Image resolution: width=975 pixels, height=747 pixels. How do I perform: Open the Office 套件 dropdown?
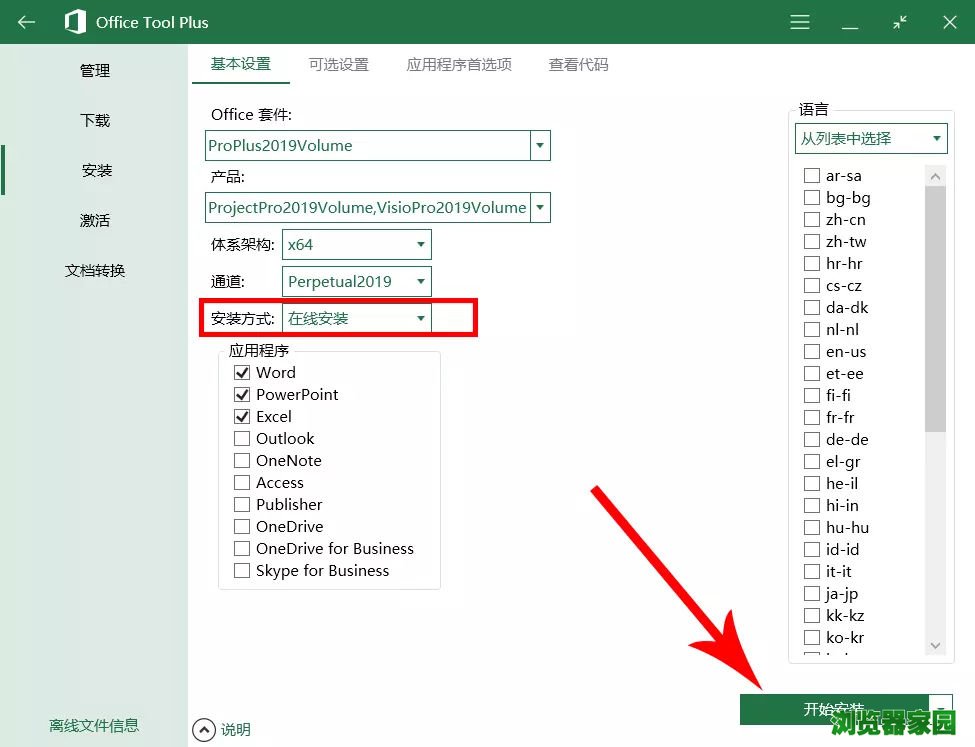click(x=540, y=146)
